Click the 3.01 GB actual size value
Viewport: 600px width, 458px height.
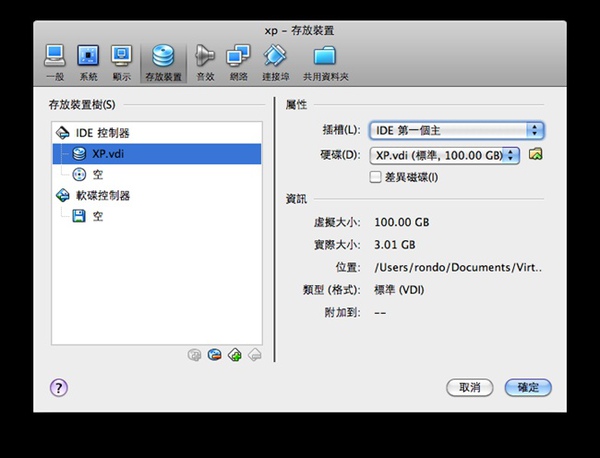coord(395,245)
